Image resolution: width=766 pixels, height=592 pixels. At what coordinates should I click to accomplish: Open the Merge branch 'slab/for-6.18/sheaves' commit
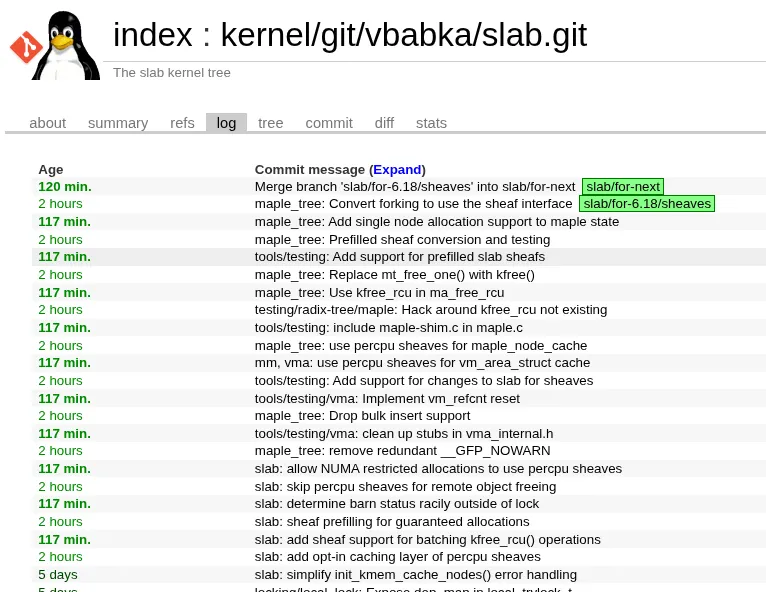pyautogui.click(x=414, y=187)
